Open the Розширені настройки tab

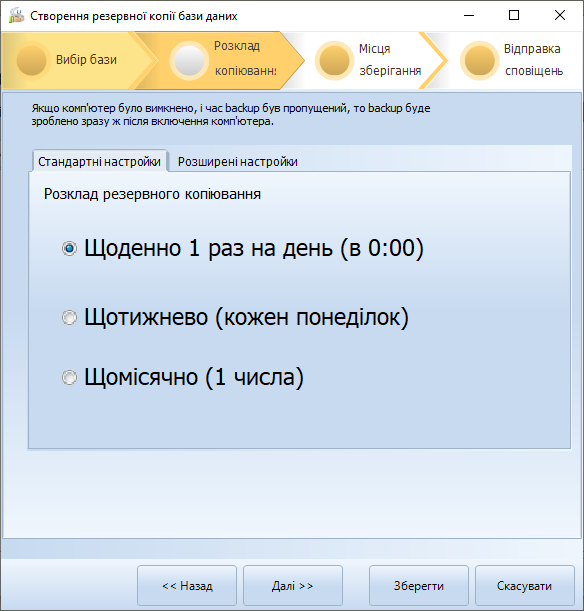pyautogui.click(x=238, y=161)
